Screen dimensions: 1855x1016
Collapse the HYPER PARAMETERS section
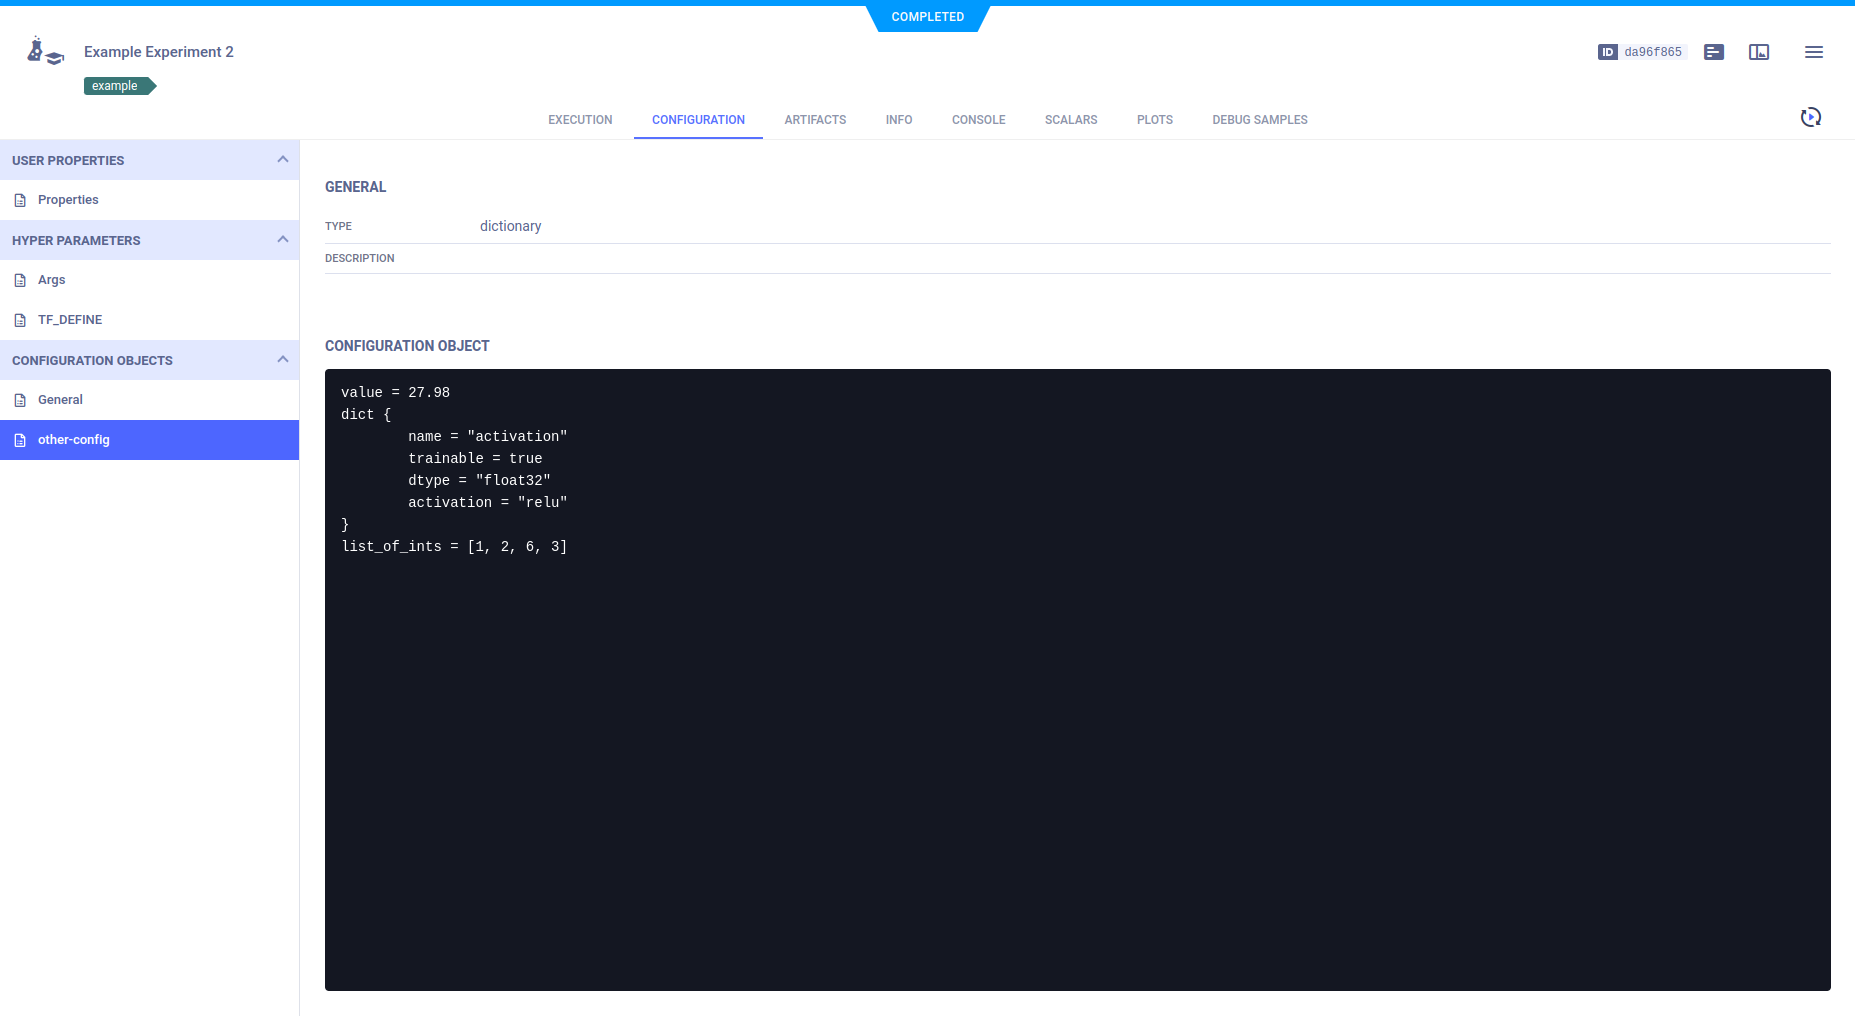[281, 239]
